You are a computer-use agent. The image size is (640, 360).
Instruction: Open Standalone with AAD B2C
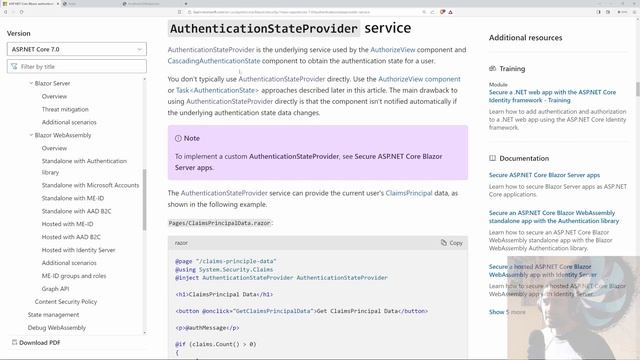(76, 211)
